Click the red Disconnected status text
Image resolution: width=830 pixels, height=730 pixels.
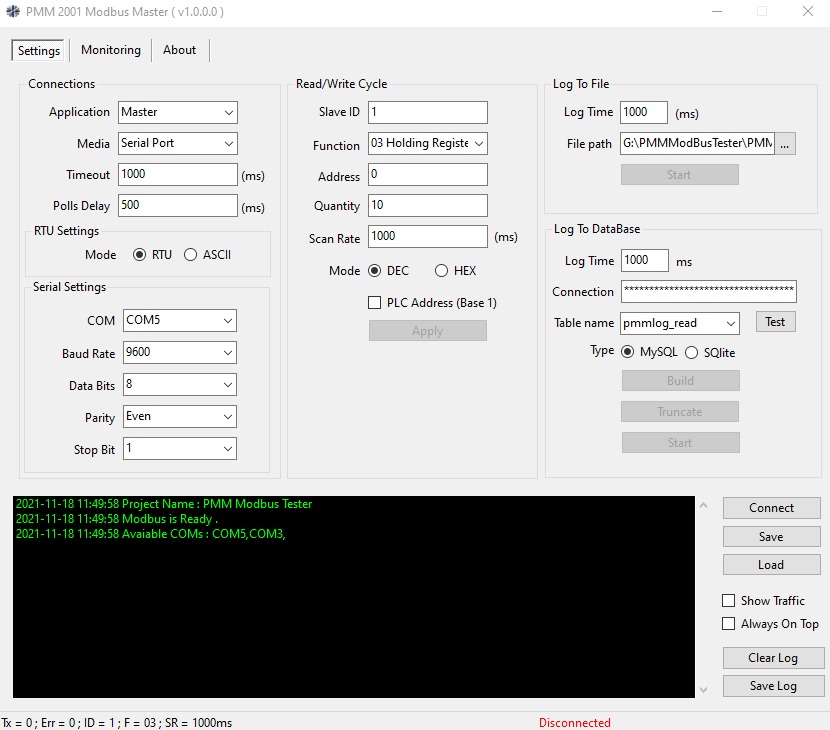pos(575,723)
